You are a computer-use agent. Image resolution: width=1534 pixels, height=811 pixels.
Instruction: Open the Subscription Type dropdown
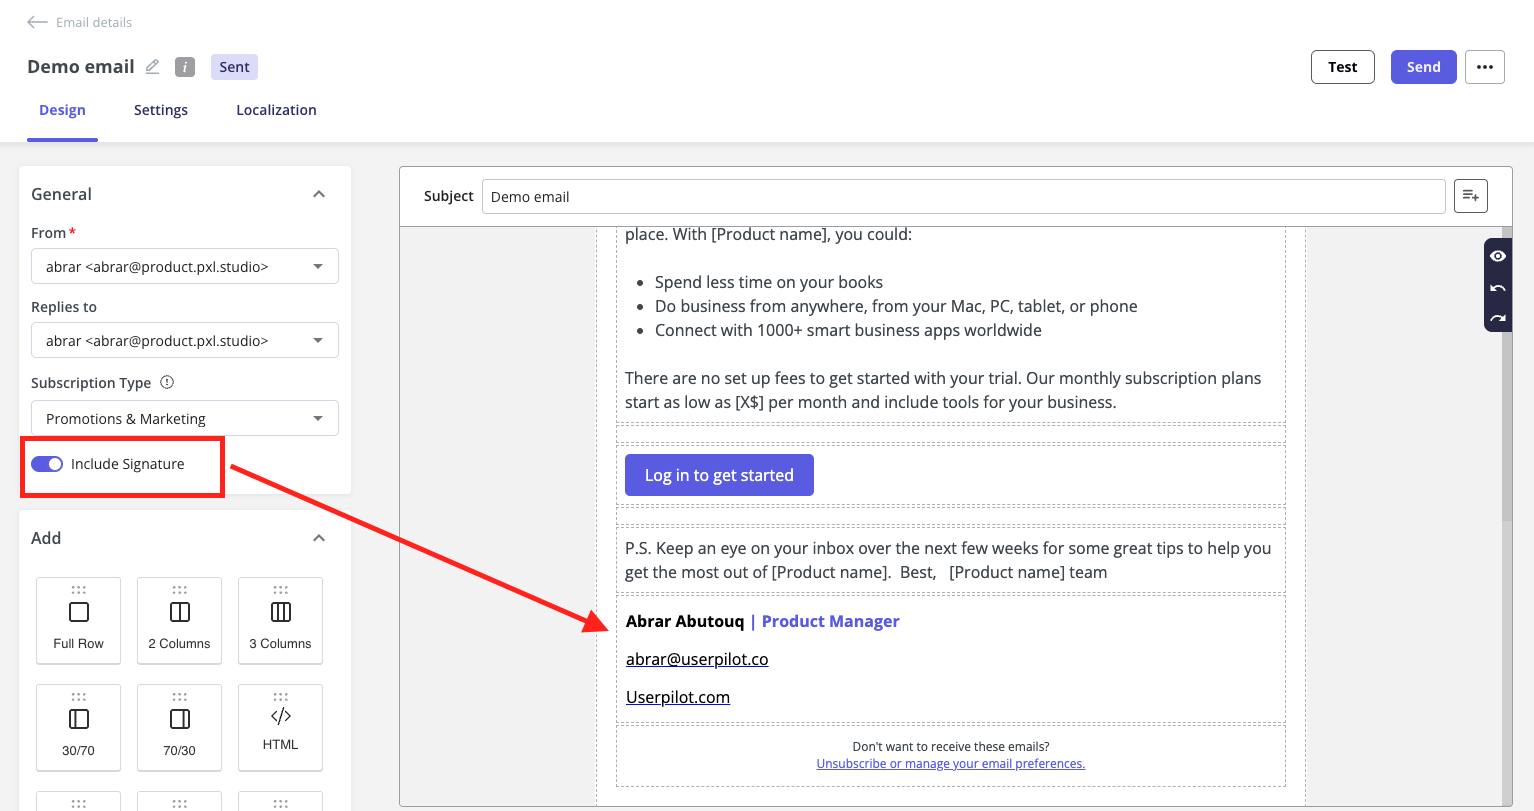[185, 418]
